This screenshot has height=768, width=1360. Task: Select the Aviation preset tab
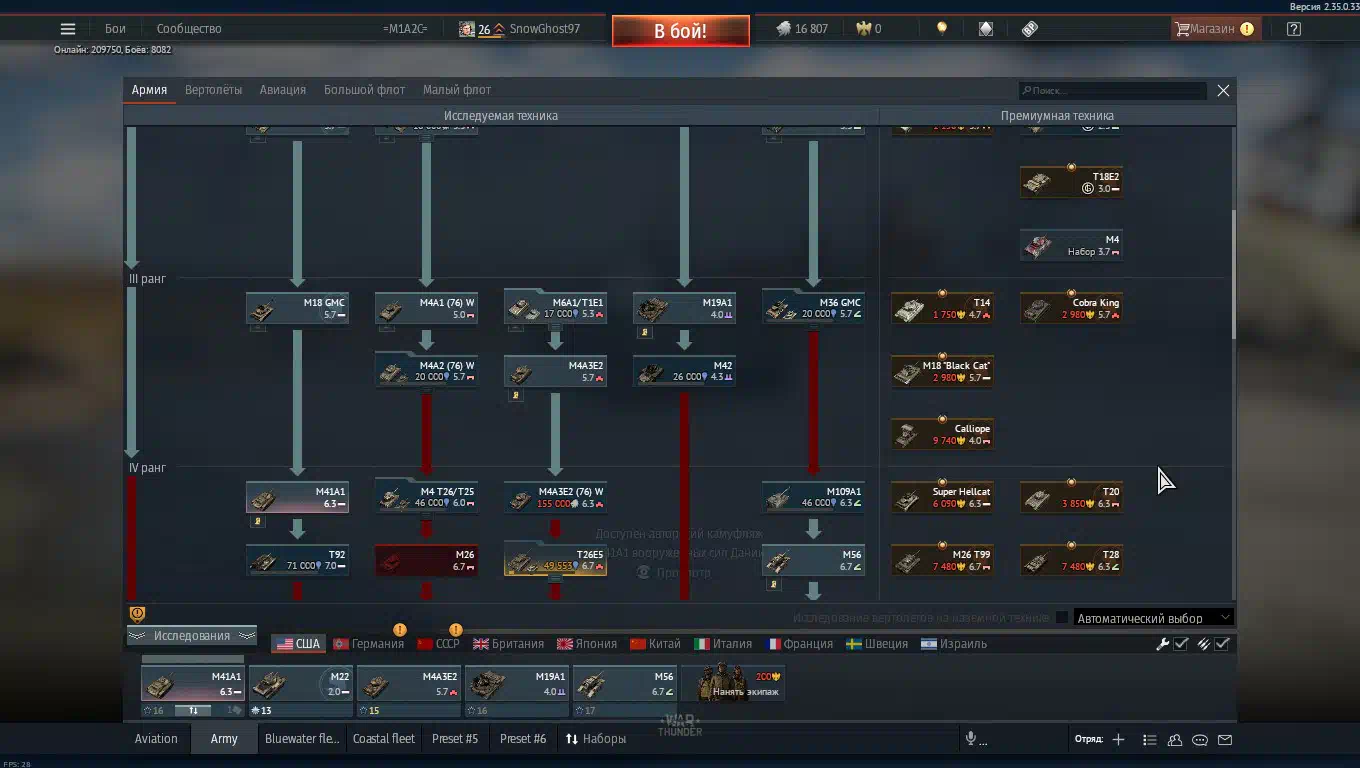[156, 739]
